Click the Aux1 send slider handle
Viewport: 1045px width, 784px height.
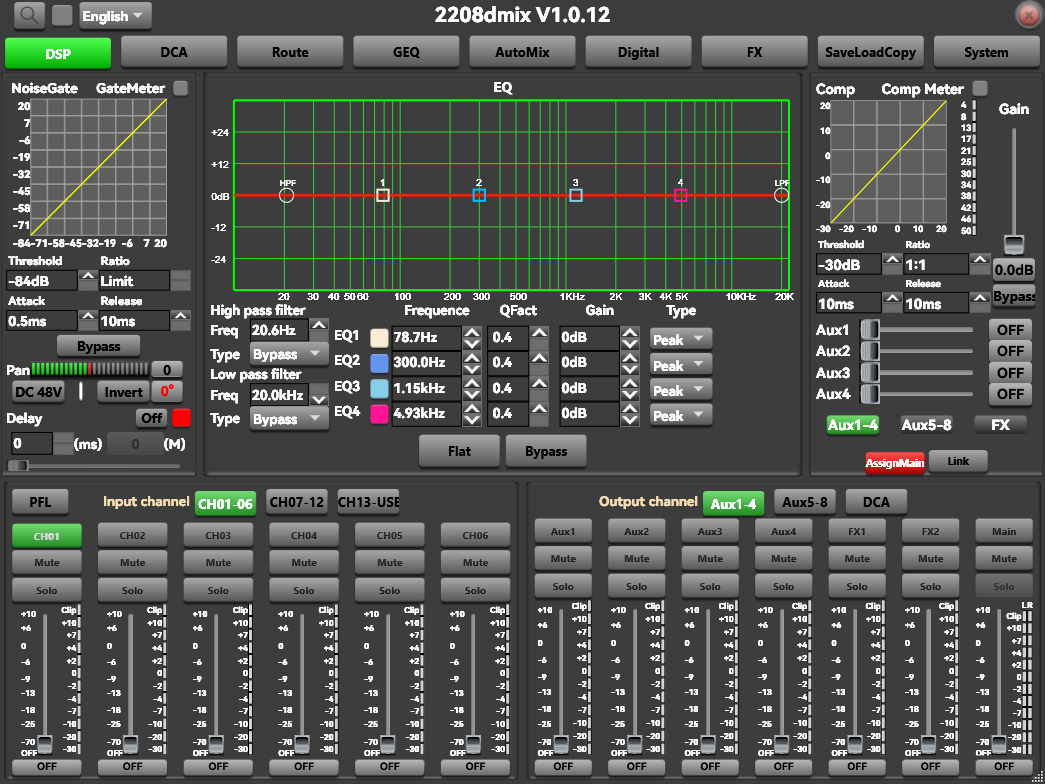point(869,329)
